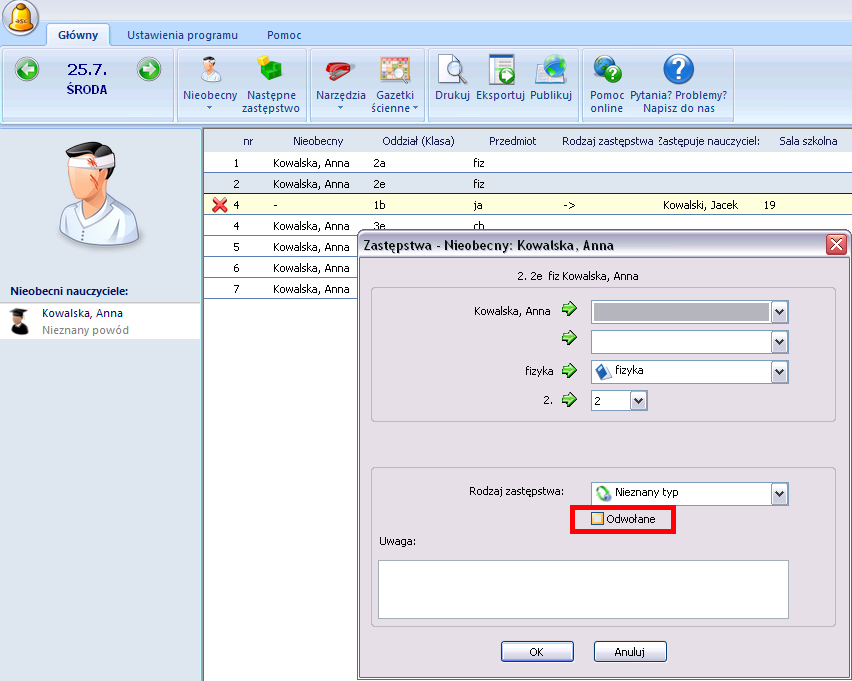Screen dimensions: 852x681
Task: Expand the Nieobecny toolbar dropdown arrow
Action: click(210, 108)
